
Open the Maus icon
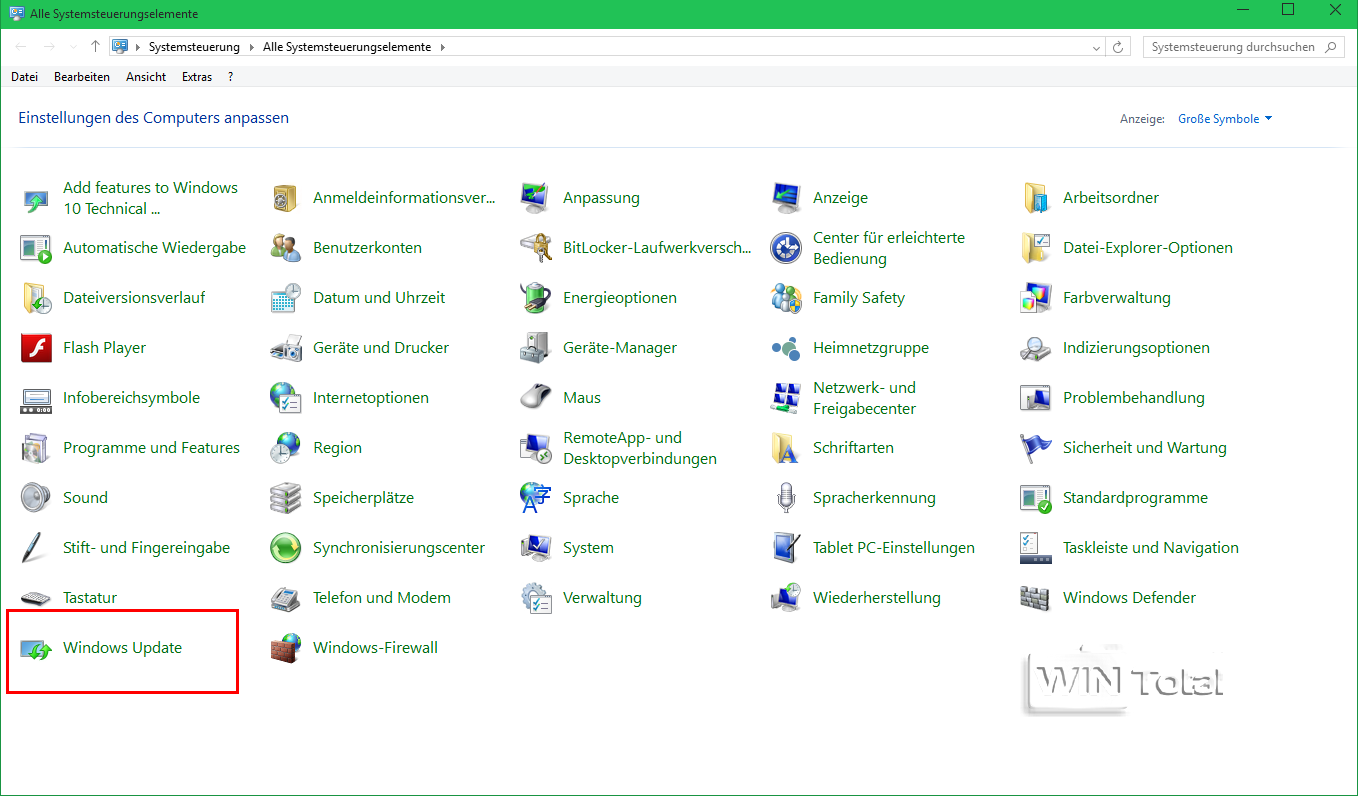point(536,398)
